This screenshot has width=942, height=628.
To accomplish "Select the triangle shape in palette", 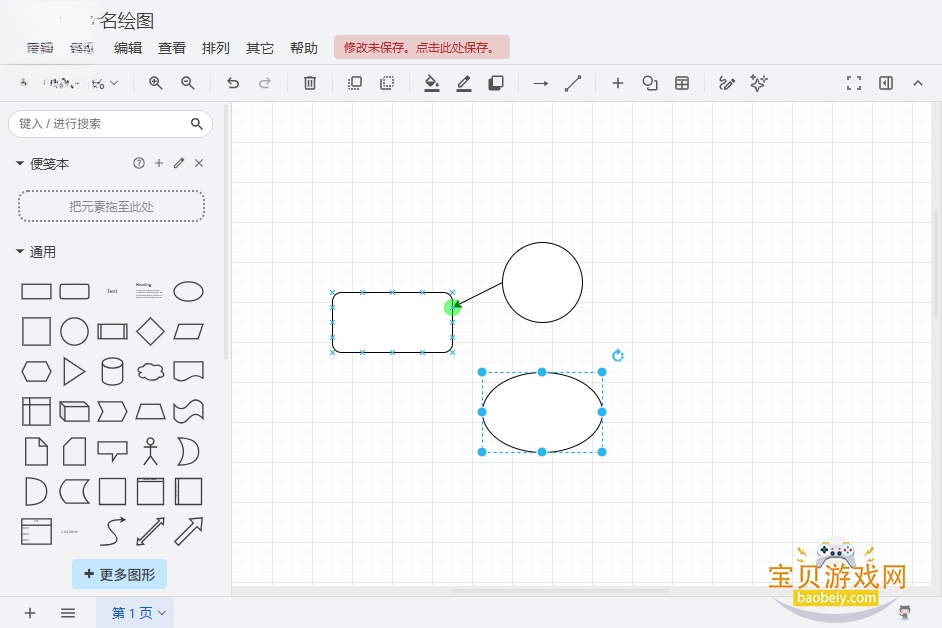I will pos(74,371).
